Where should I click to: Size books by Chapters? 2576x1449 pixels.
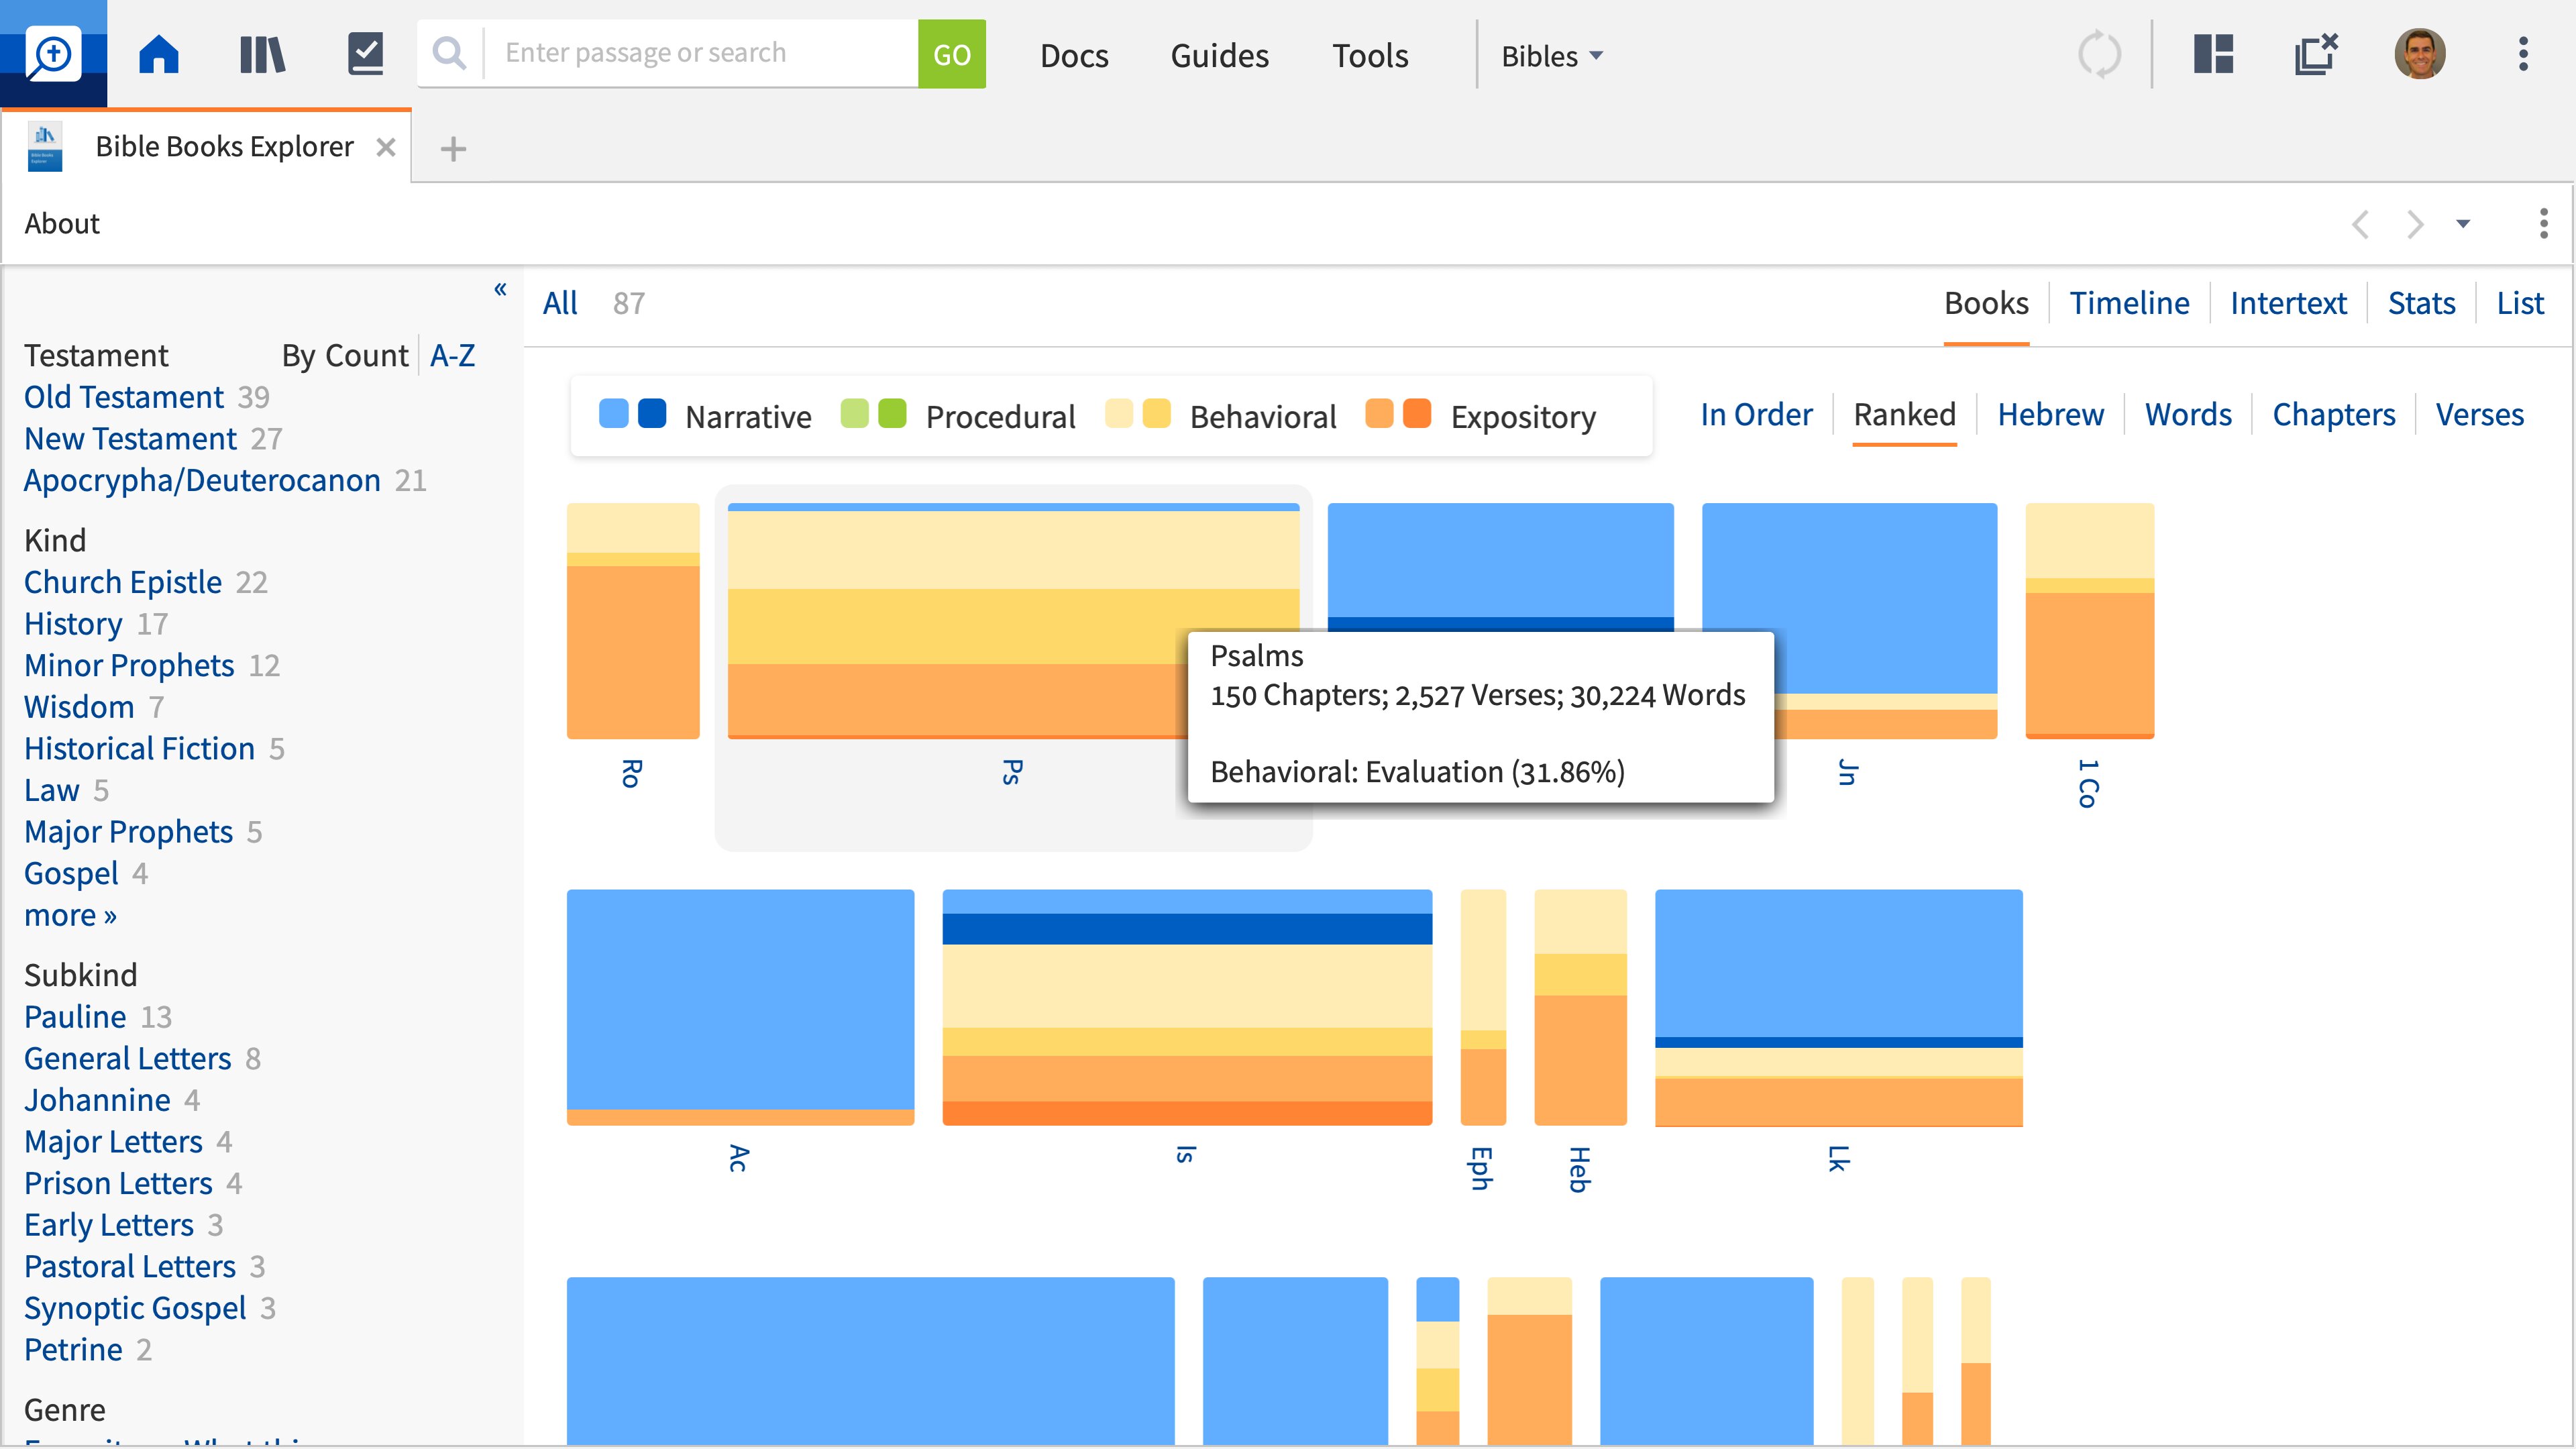2333,414
